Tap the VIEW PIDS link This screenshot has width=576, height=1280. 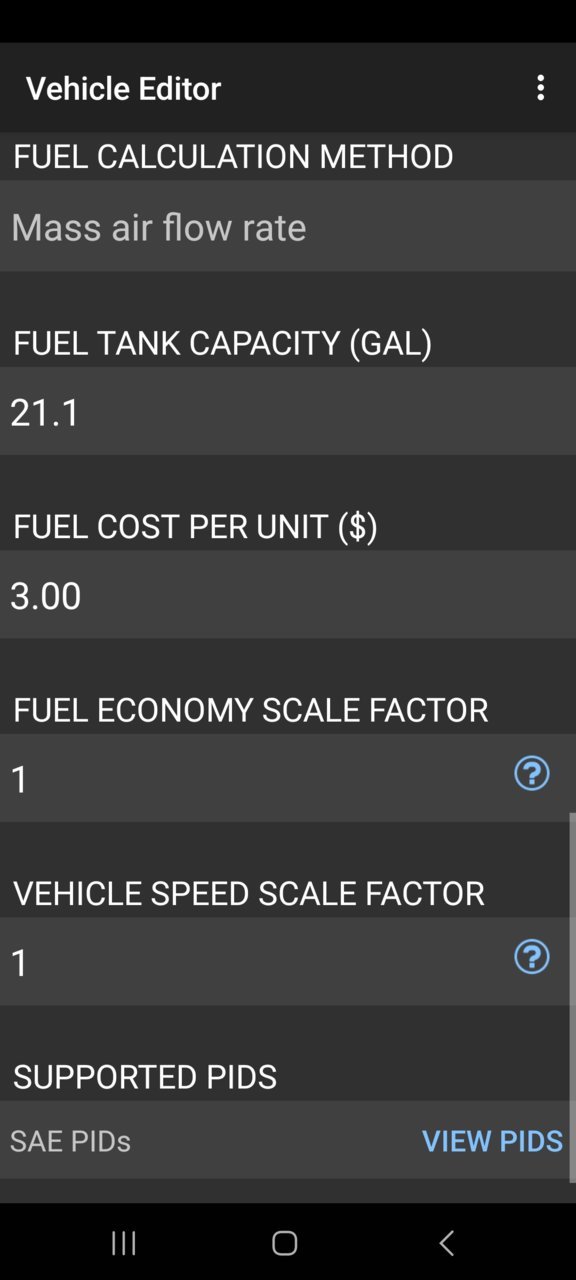click(492, 1141)
